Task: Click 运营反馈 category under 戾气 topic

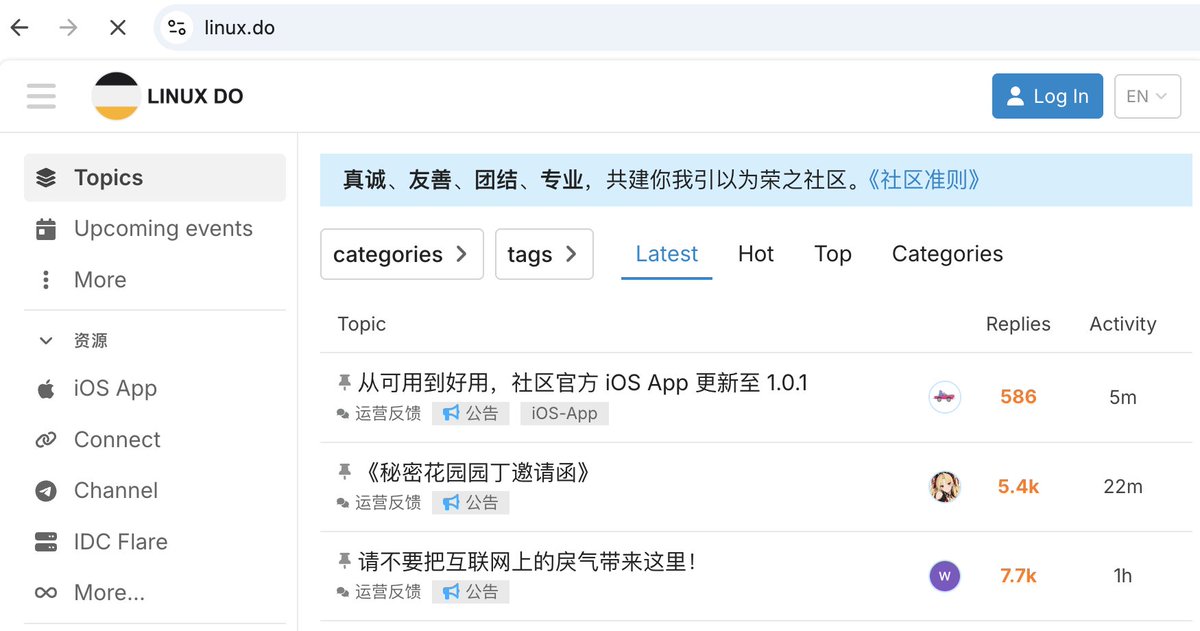Action: [379, 592]
